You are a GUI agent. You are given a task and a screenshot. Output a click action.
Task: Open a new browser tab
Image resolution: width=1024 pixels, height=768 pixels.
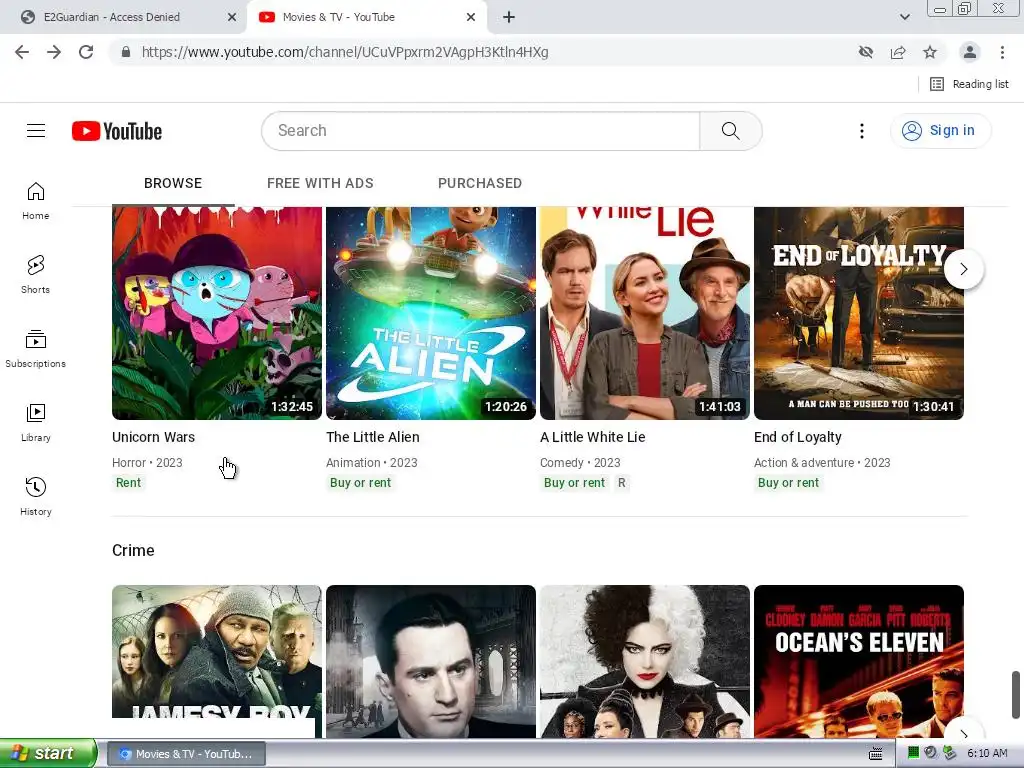pos(509,18)
